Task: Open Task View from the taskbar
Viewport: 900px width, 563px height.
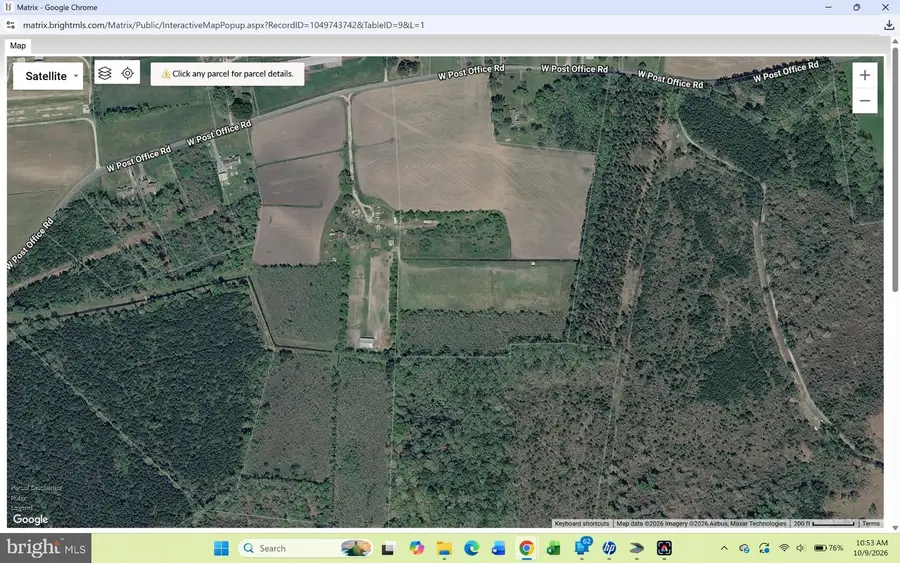Action: (388, 549)
